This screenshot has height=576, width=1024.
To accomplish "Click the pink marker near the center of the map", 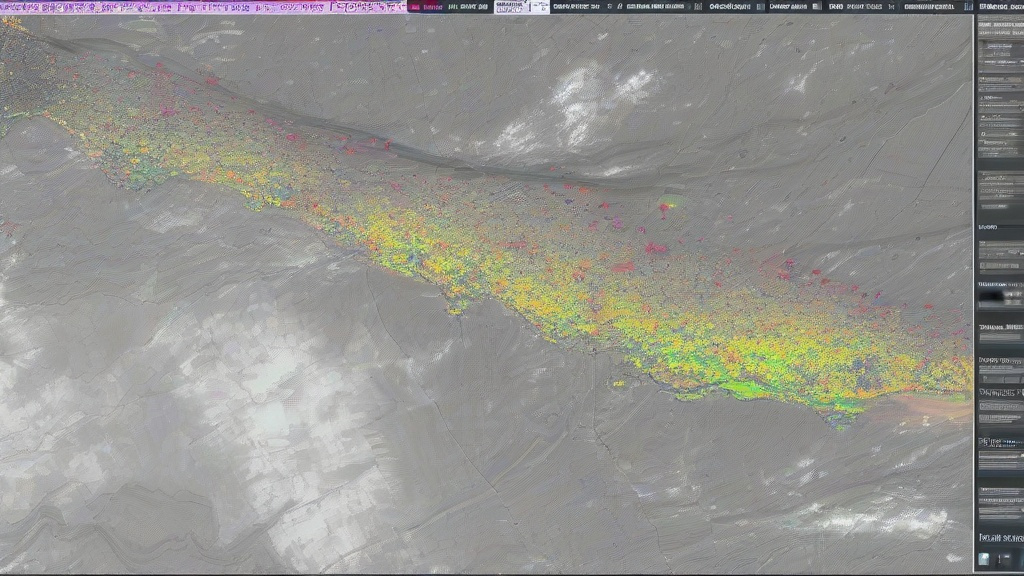I will pyautogui.click(x=654, y=248).
